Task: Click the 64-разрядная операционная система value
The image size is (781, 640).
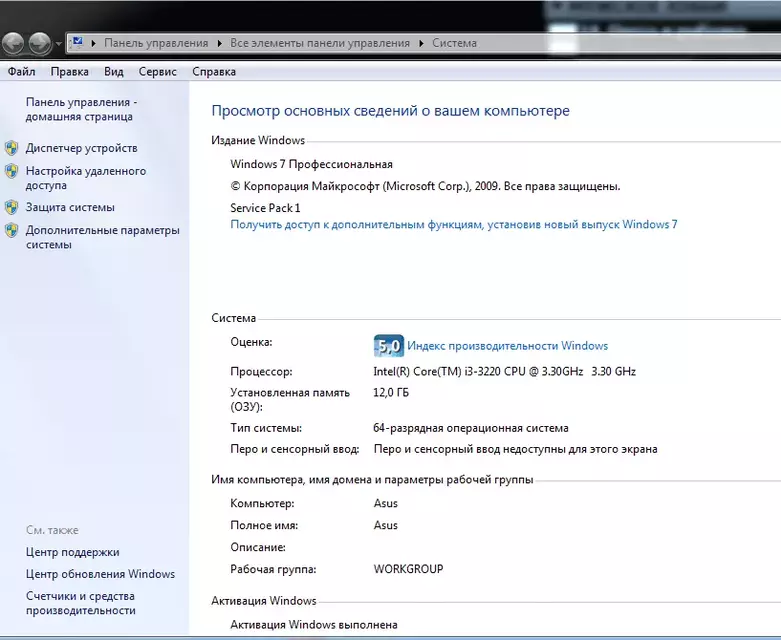Action: click(471, 428)
